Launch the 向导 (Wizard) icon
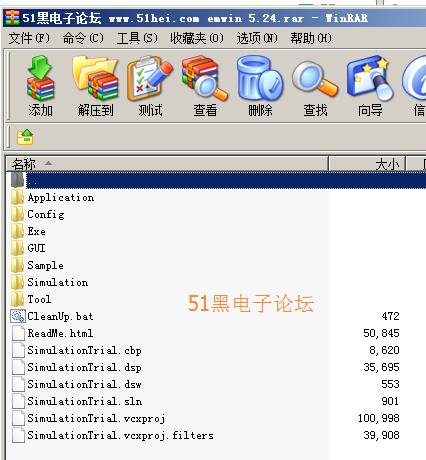 click(370, 86)
